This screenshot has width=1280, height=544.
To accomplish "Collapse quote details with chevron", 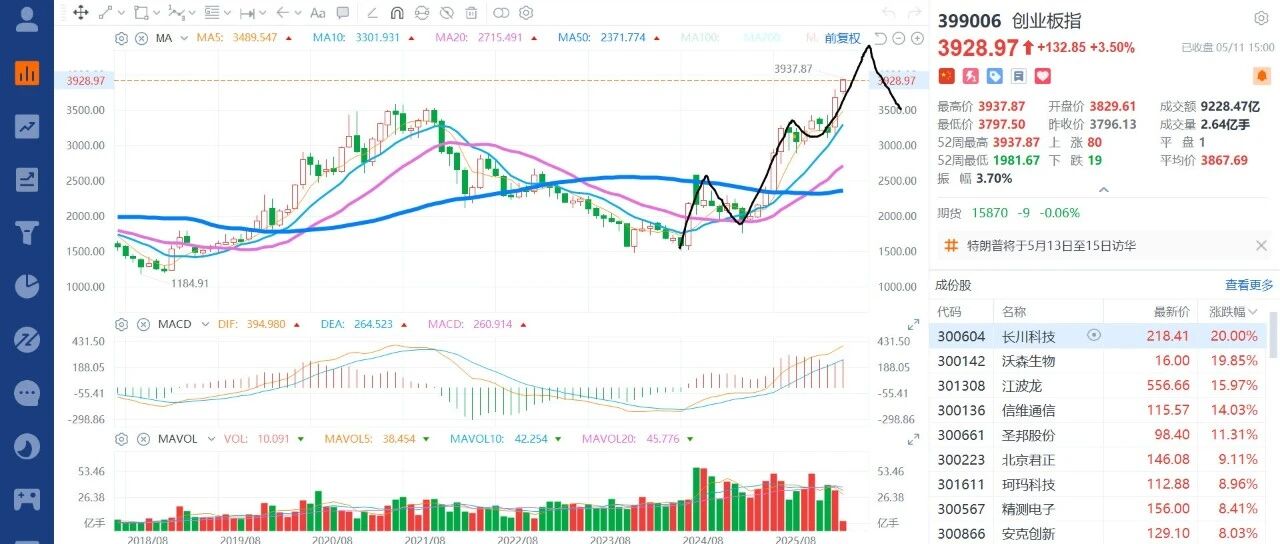I will [x=1104, y=189].
